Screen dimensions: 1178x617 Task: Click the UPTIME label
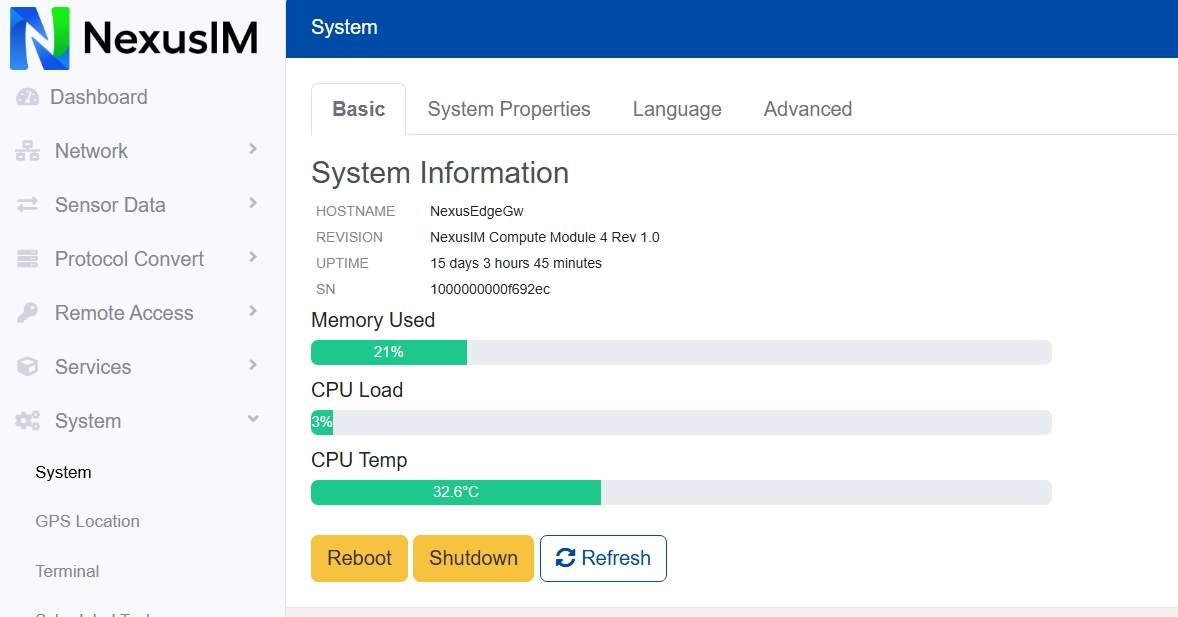[342, 264]
